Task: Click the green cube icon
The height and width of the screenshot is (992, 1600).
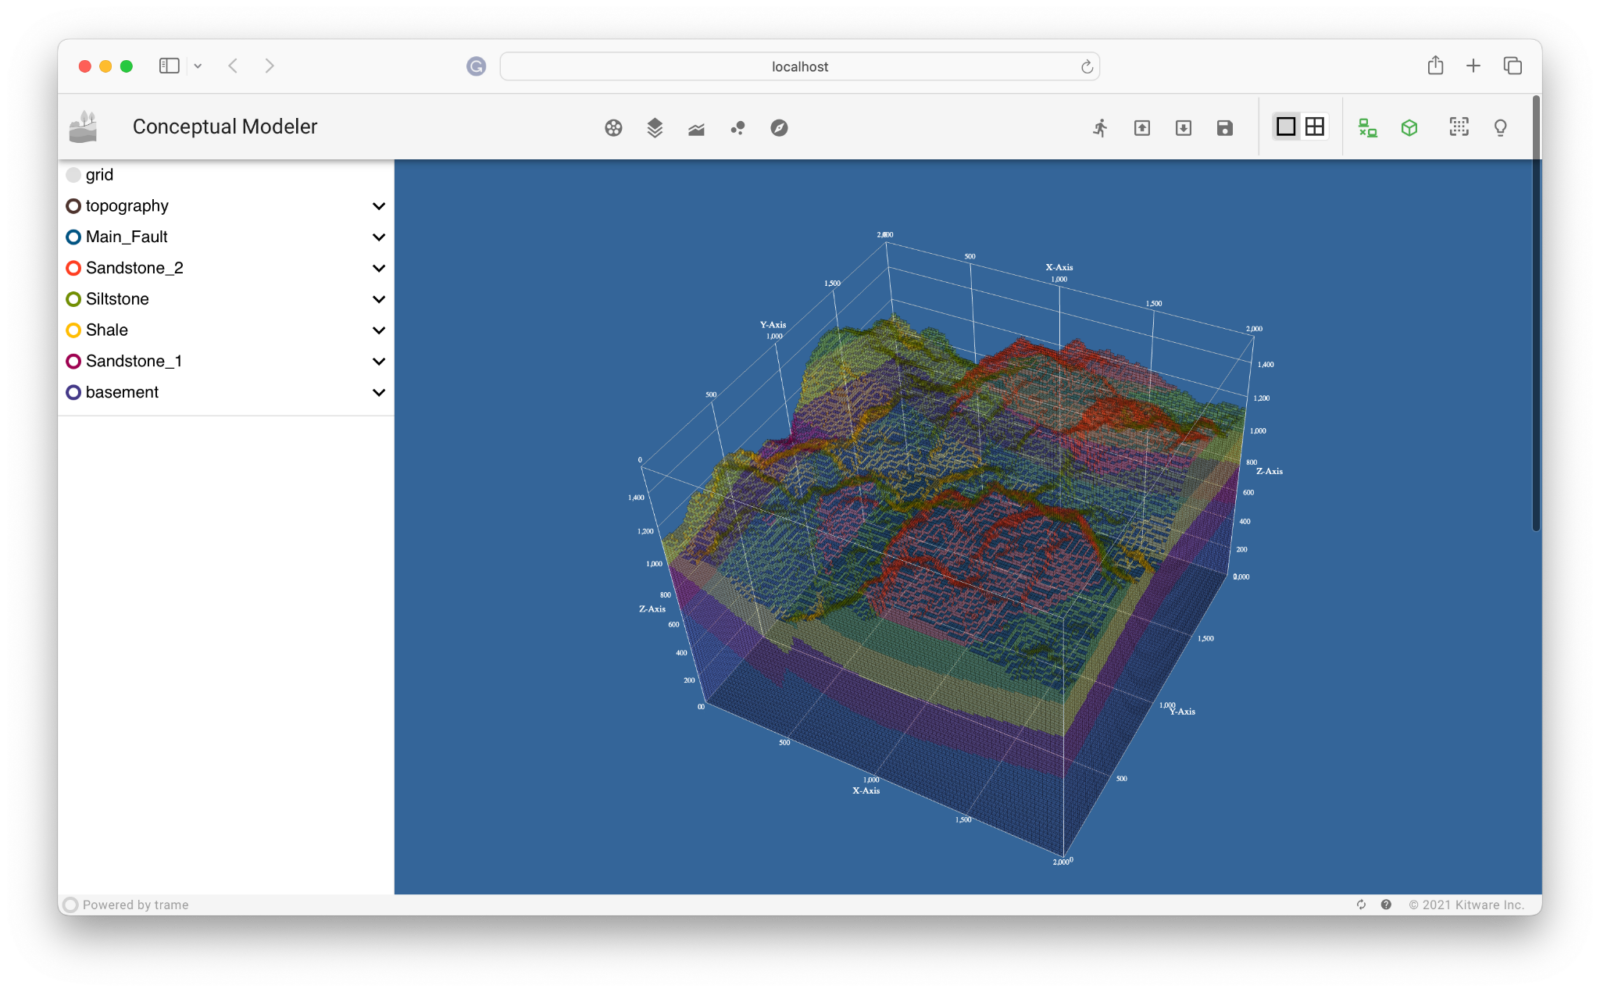Action: pyautogui.click(x=1409, y=128)
